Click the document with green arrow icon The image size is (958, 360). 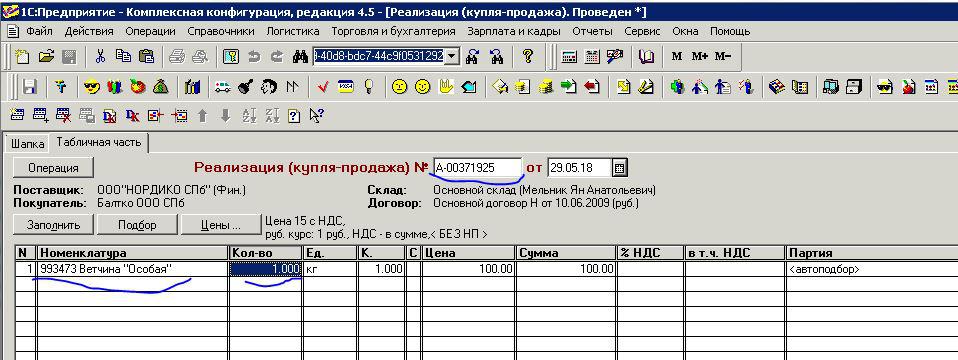pyautogui.click(x=568, y=87)
